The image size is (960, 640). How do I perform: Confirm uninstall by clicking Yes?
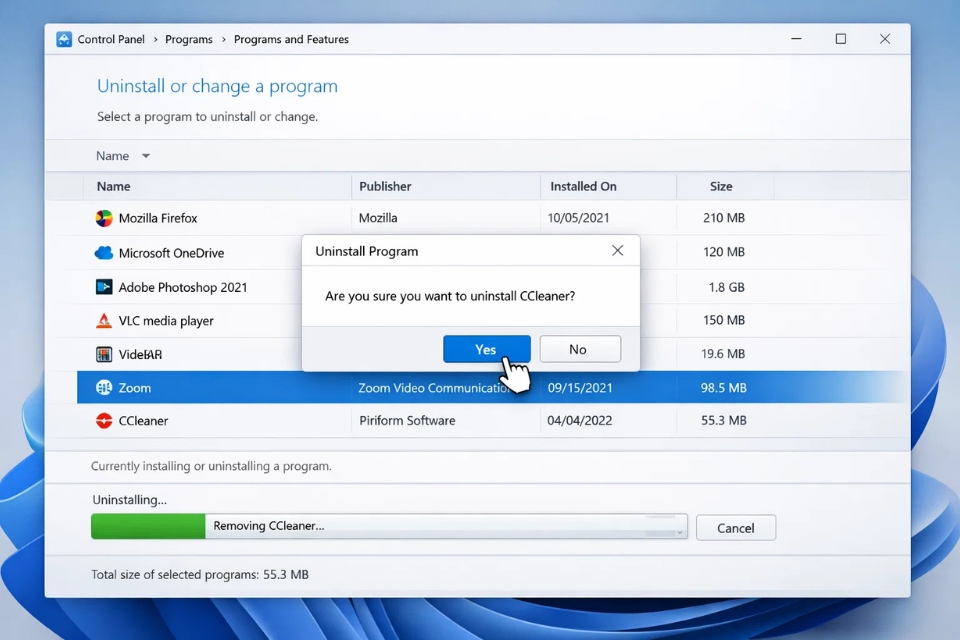point(486,349)
